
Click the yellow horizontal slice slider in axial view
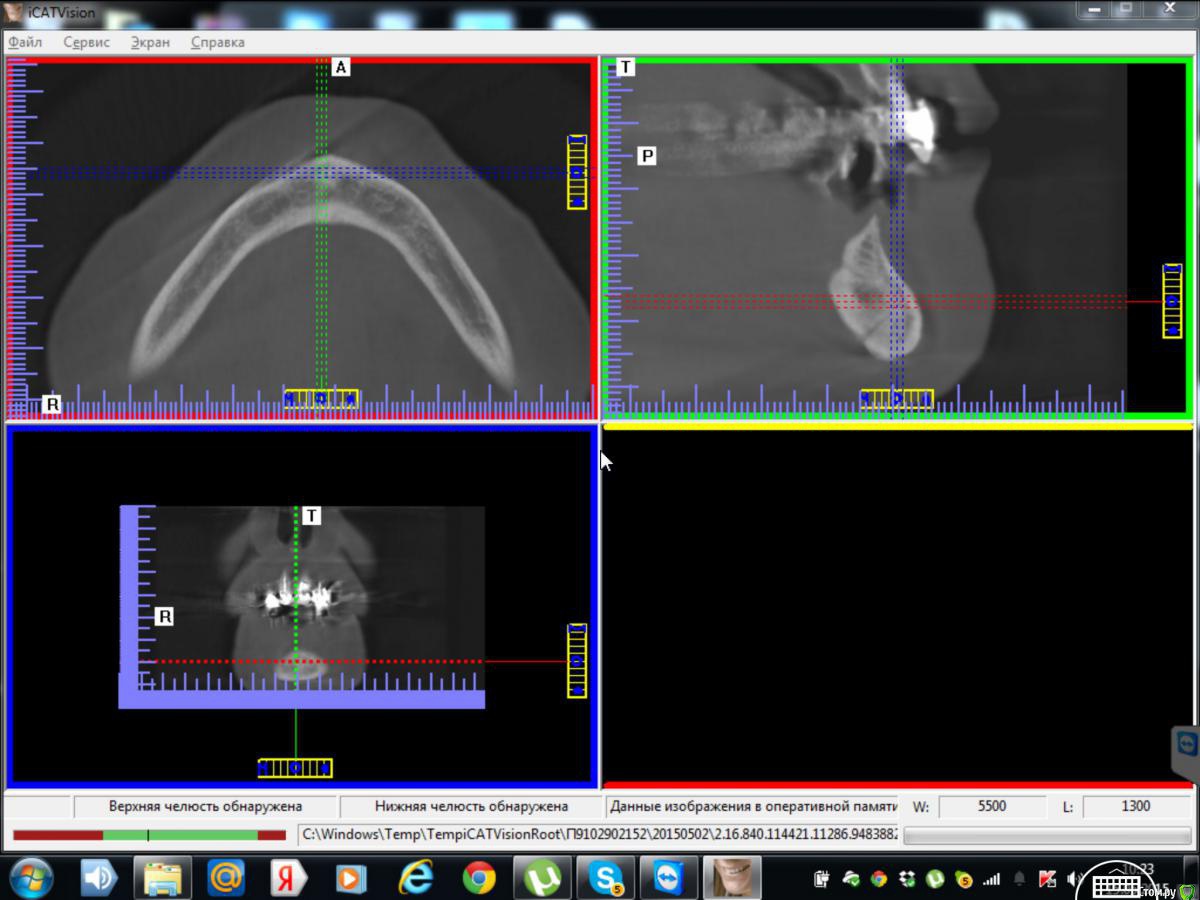click(320, 399)
